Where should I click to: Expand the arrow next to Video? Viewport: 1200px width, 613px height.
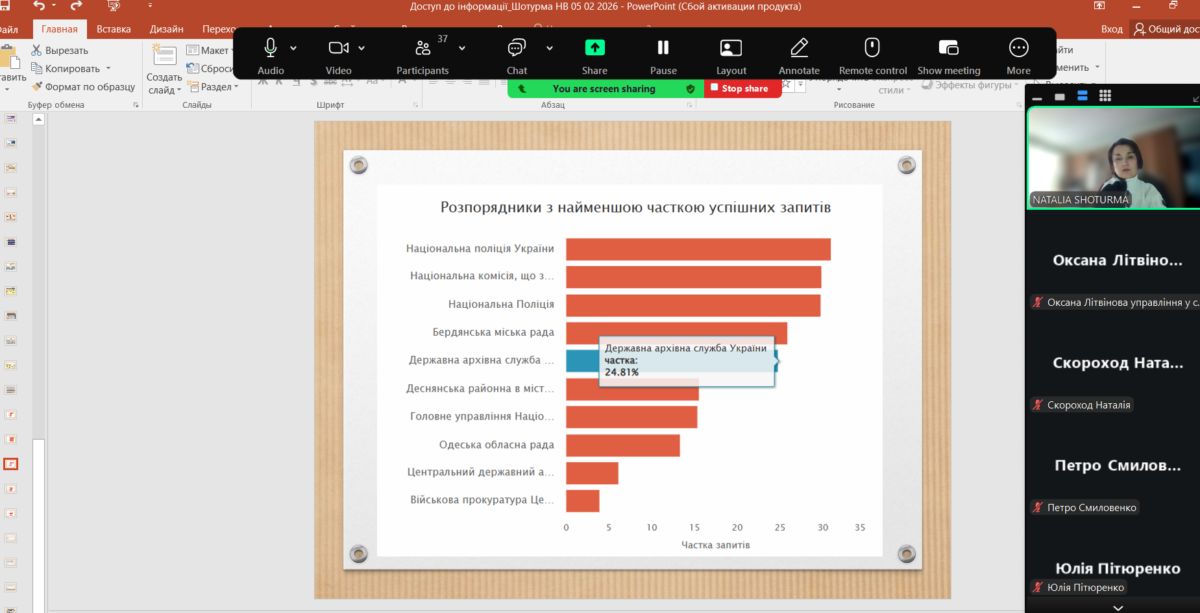pyautogui.click(x=361, y=48)
